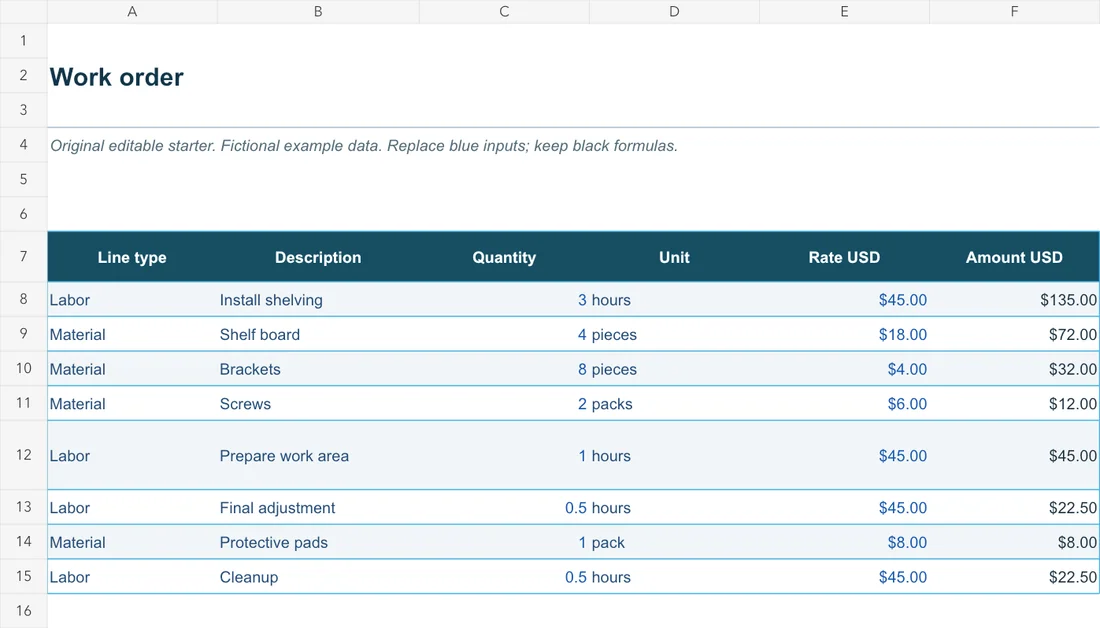This screenshot has width=1100, height=628.
Task: Select the 'Final adjustment' cell
Action: click(x=318, y=507)
